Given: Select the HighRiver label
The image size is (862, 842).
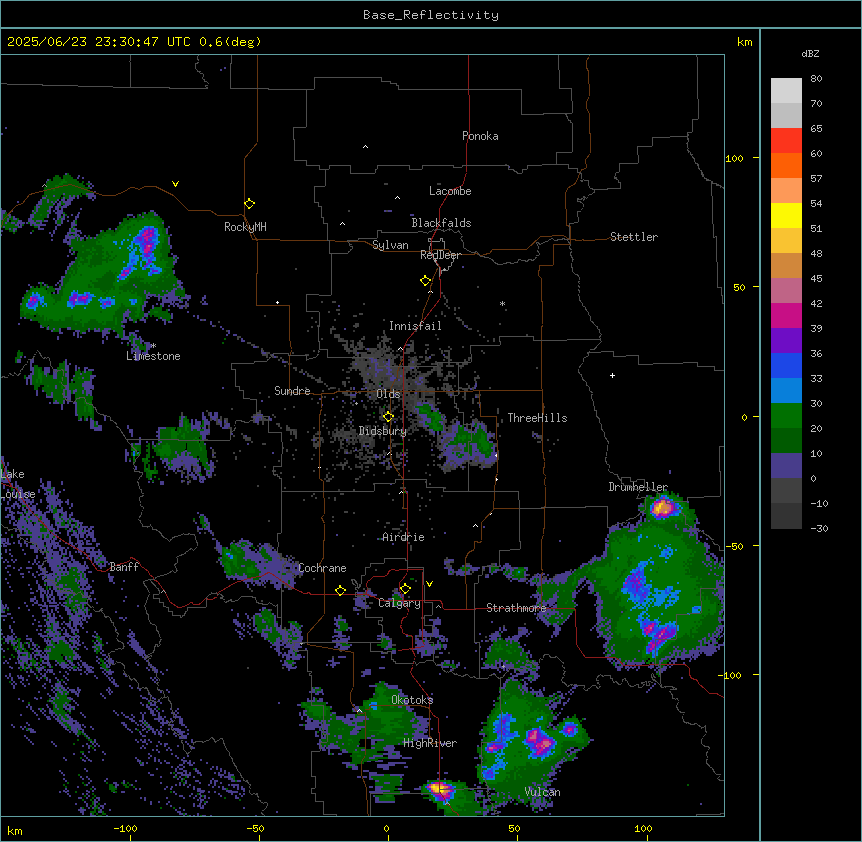Looking at the screenshot, I should (430, 743).
